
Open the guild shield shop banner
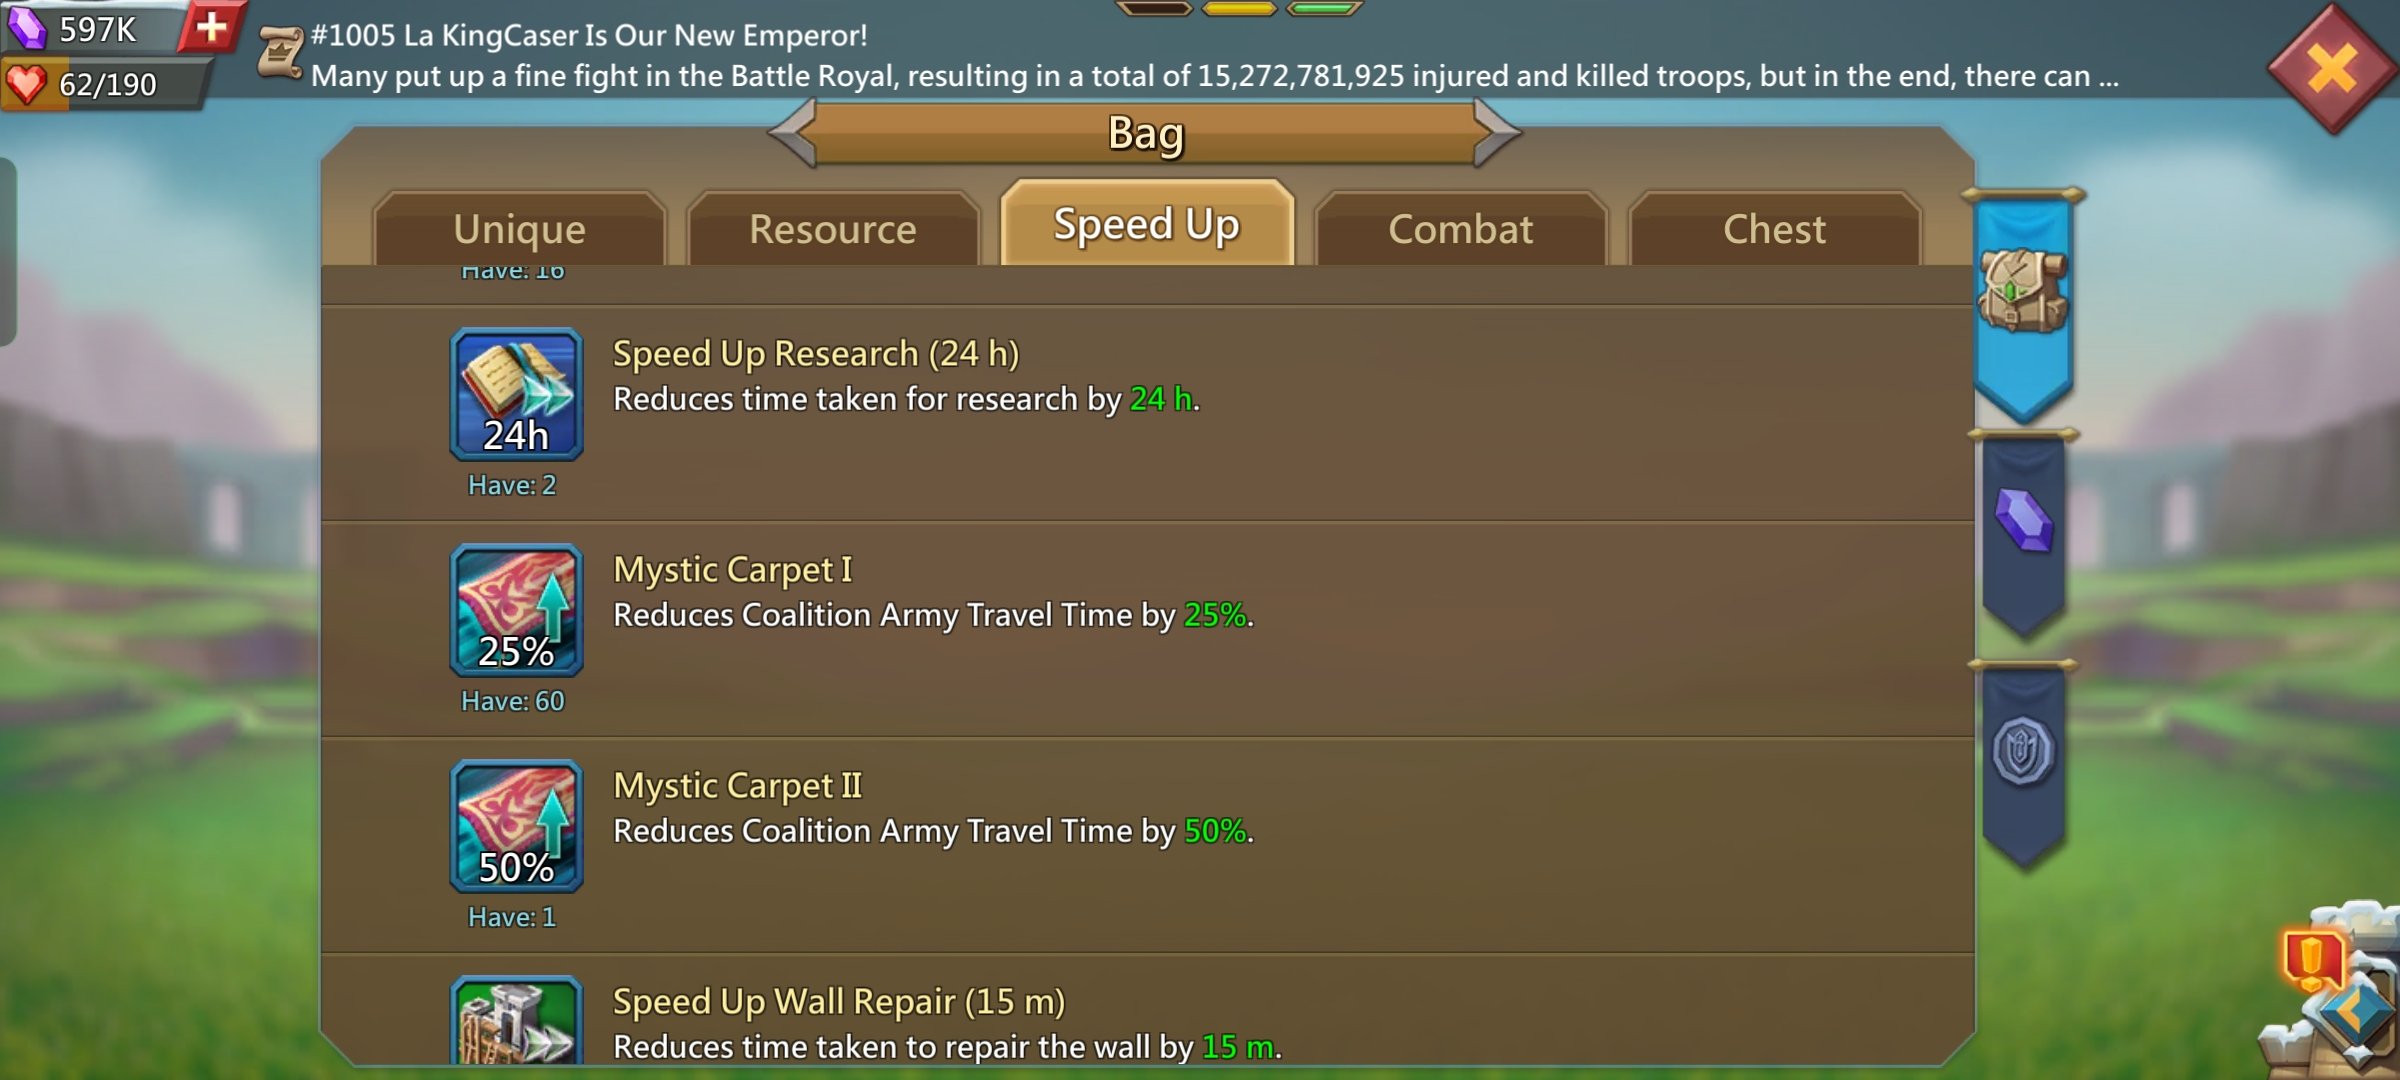(x=2024, y=762)
